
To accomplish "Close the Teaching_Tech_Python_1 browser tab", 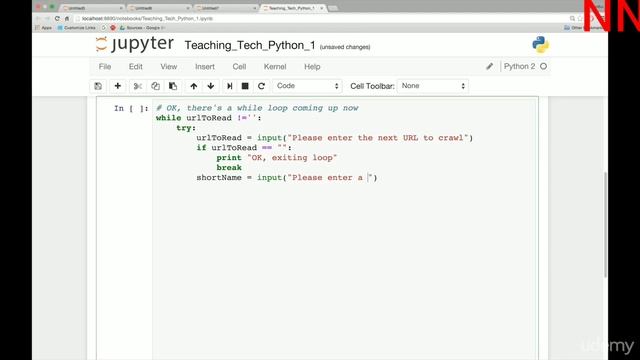I will coord(322,8).
